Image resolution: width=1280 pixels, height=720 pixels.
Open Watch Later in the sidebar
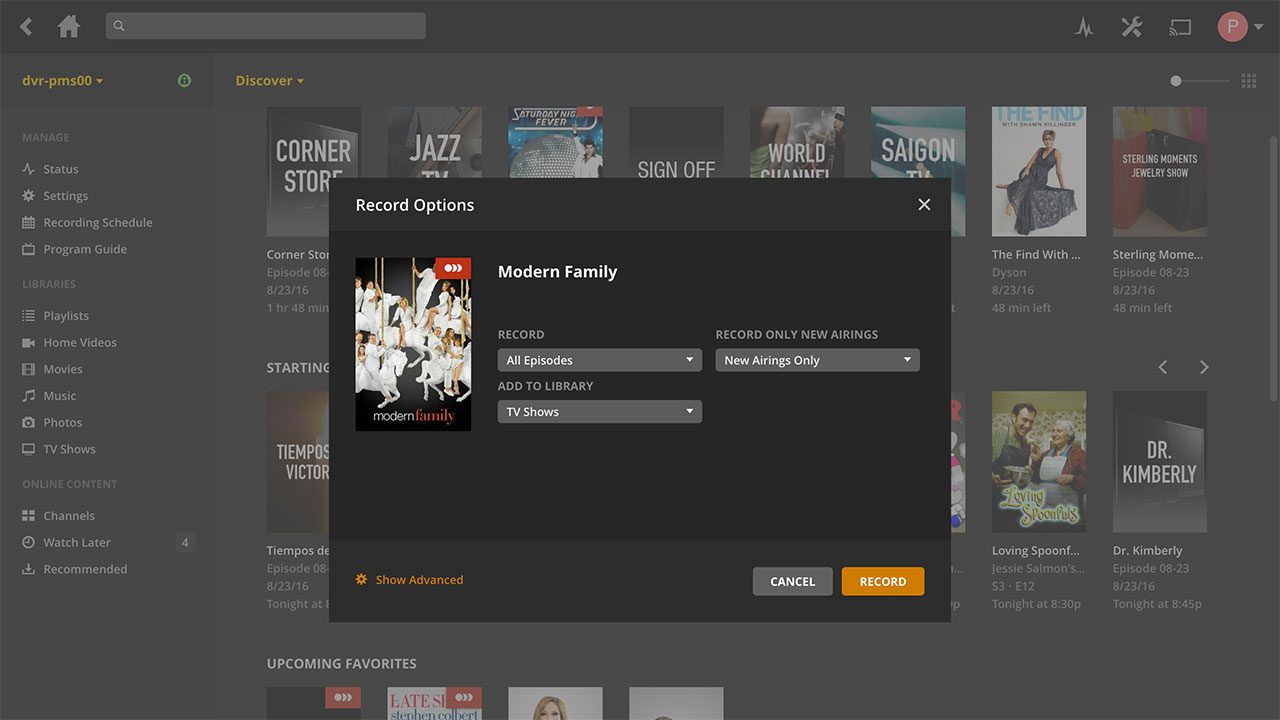77,542
